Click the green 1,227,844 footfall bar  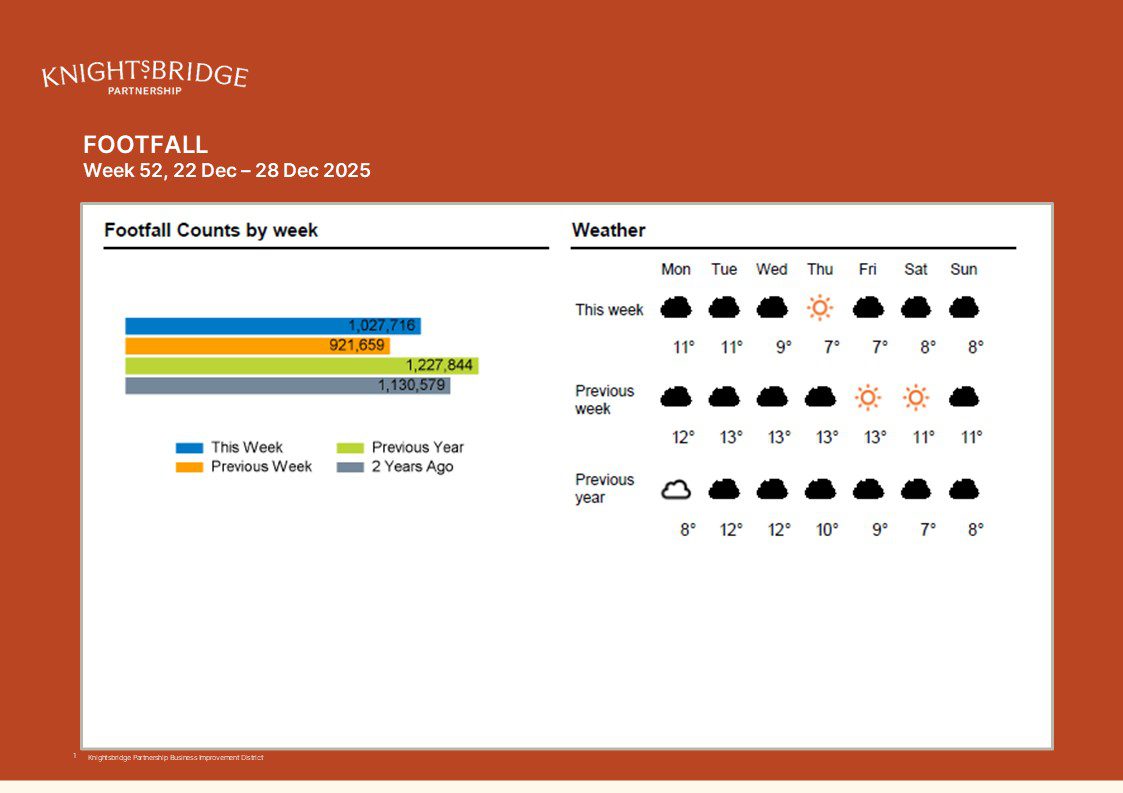[x=301, y=366]
